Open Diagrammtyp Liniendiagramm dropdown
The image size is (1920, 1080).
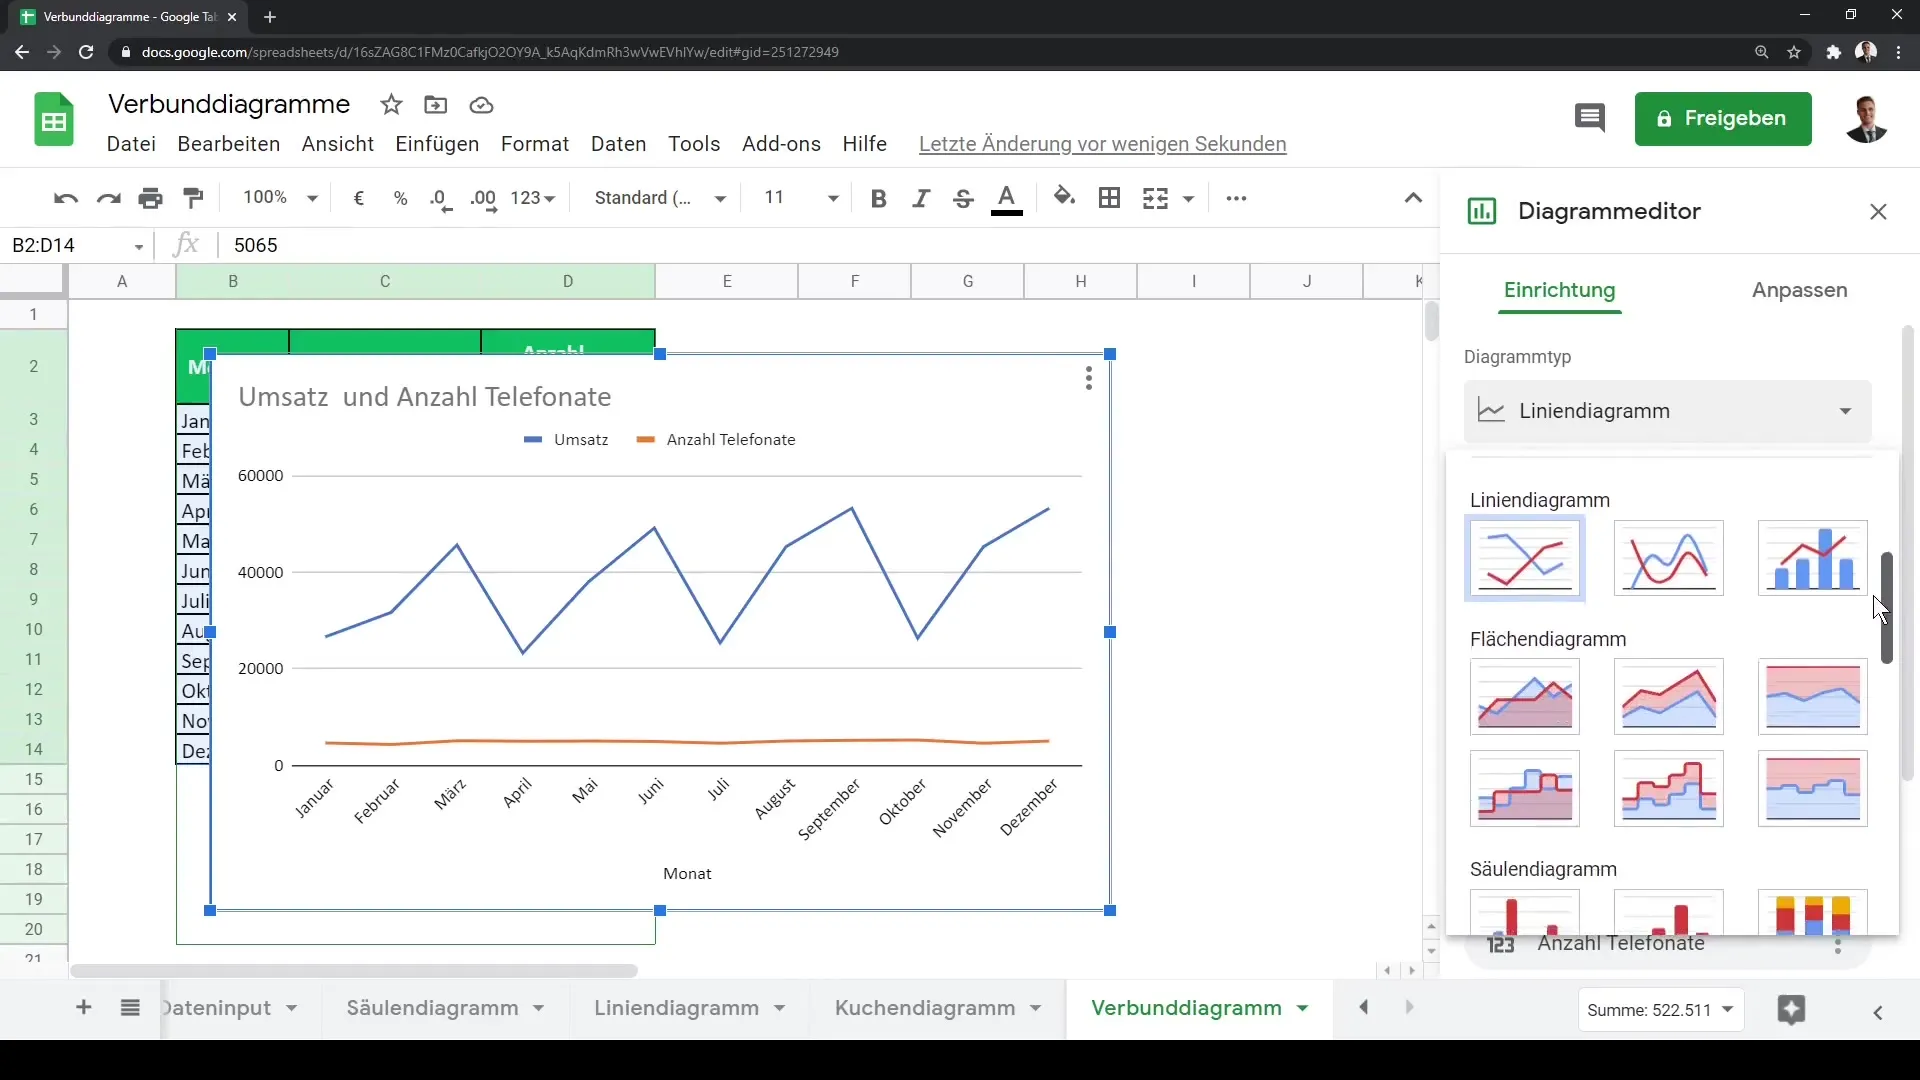coord(1667,411)
